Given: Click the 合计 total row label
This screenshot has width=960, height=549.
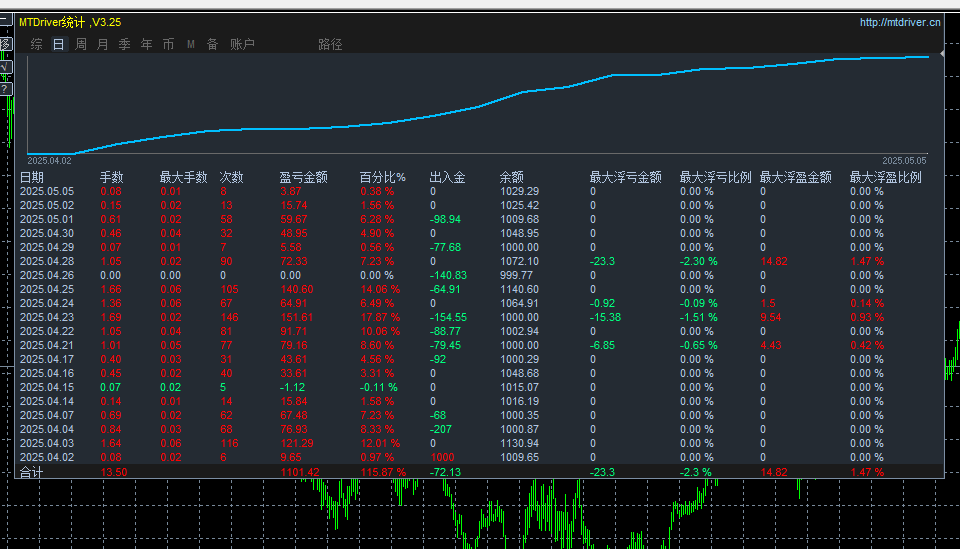Looking at the screenshot, I should 32,472.
